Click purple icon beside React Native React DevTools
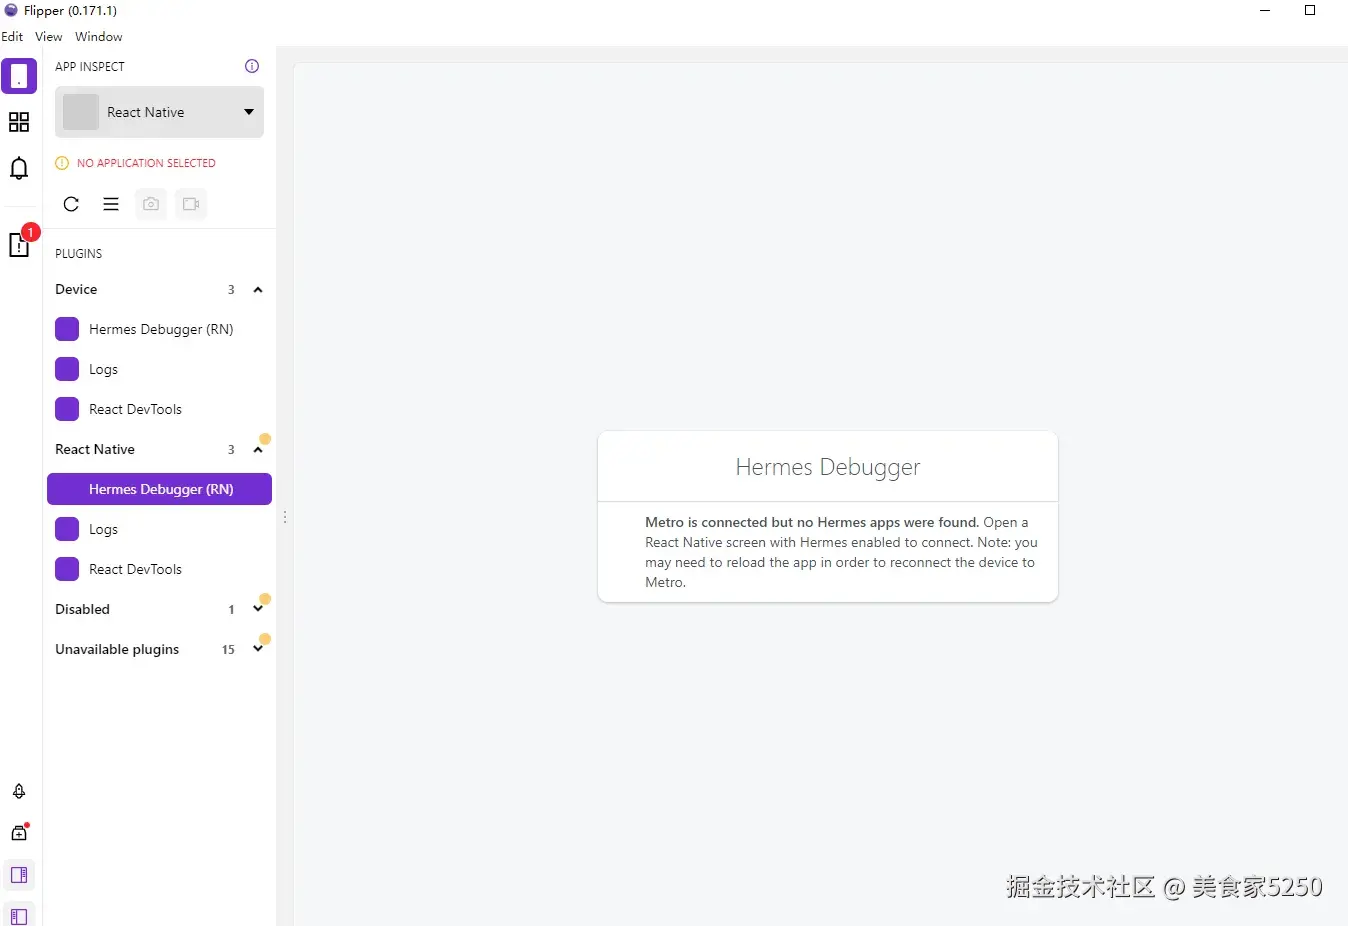Screen dimensions: 1348x926 click(67, 569)
